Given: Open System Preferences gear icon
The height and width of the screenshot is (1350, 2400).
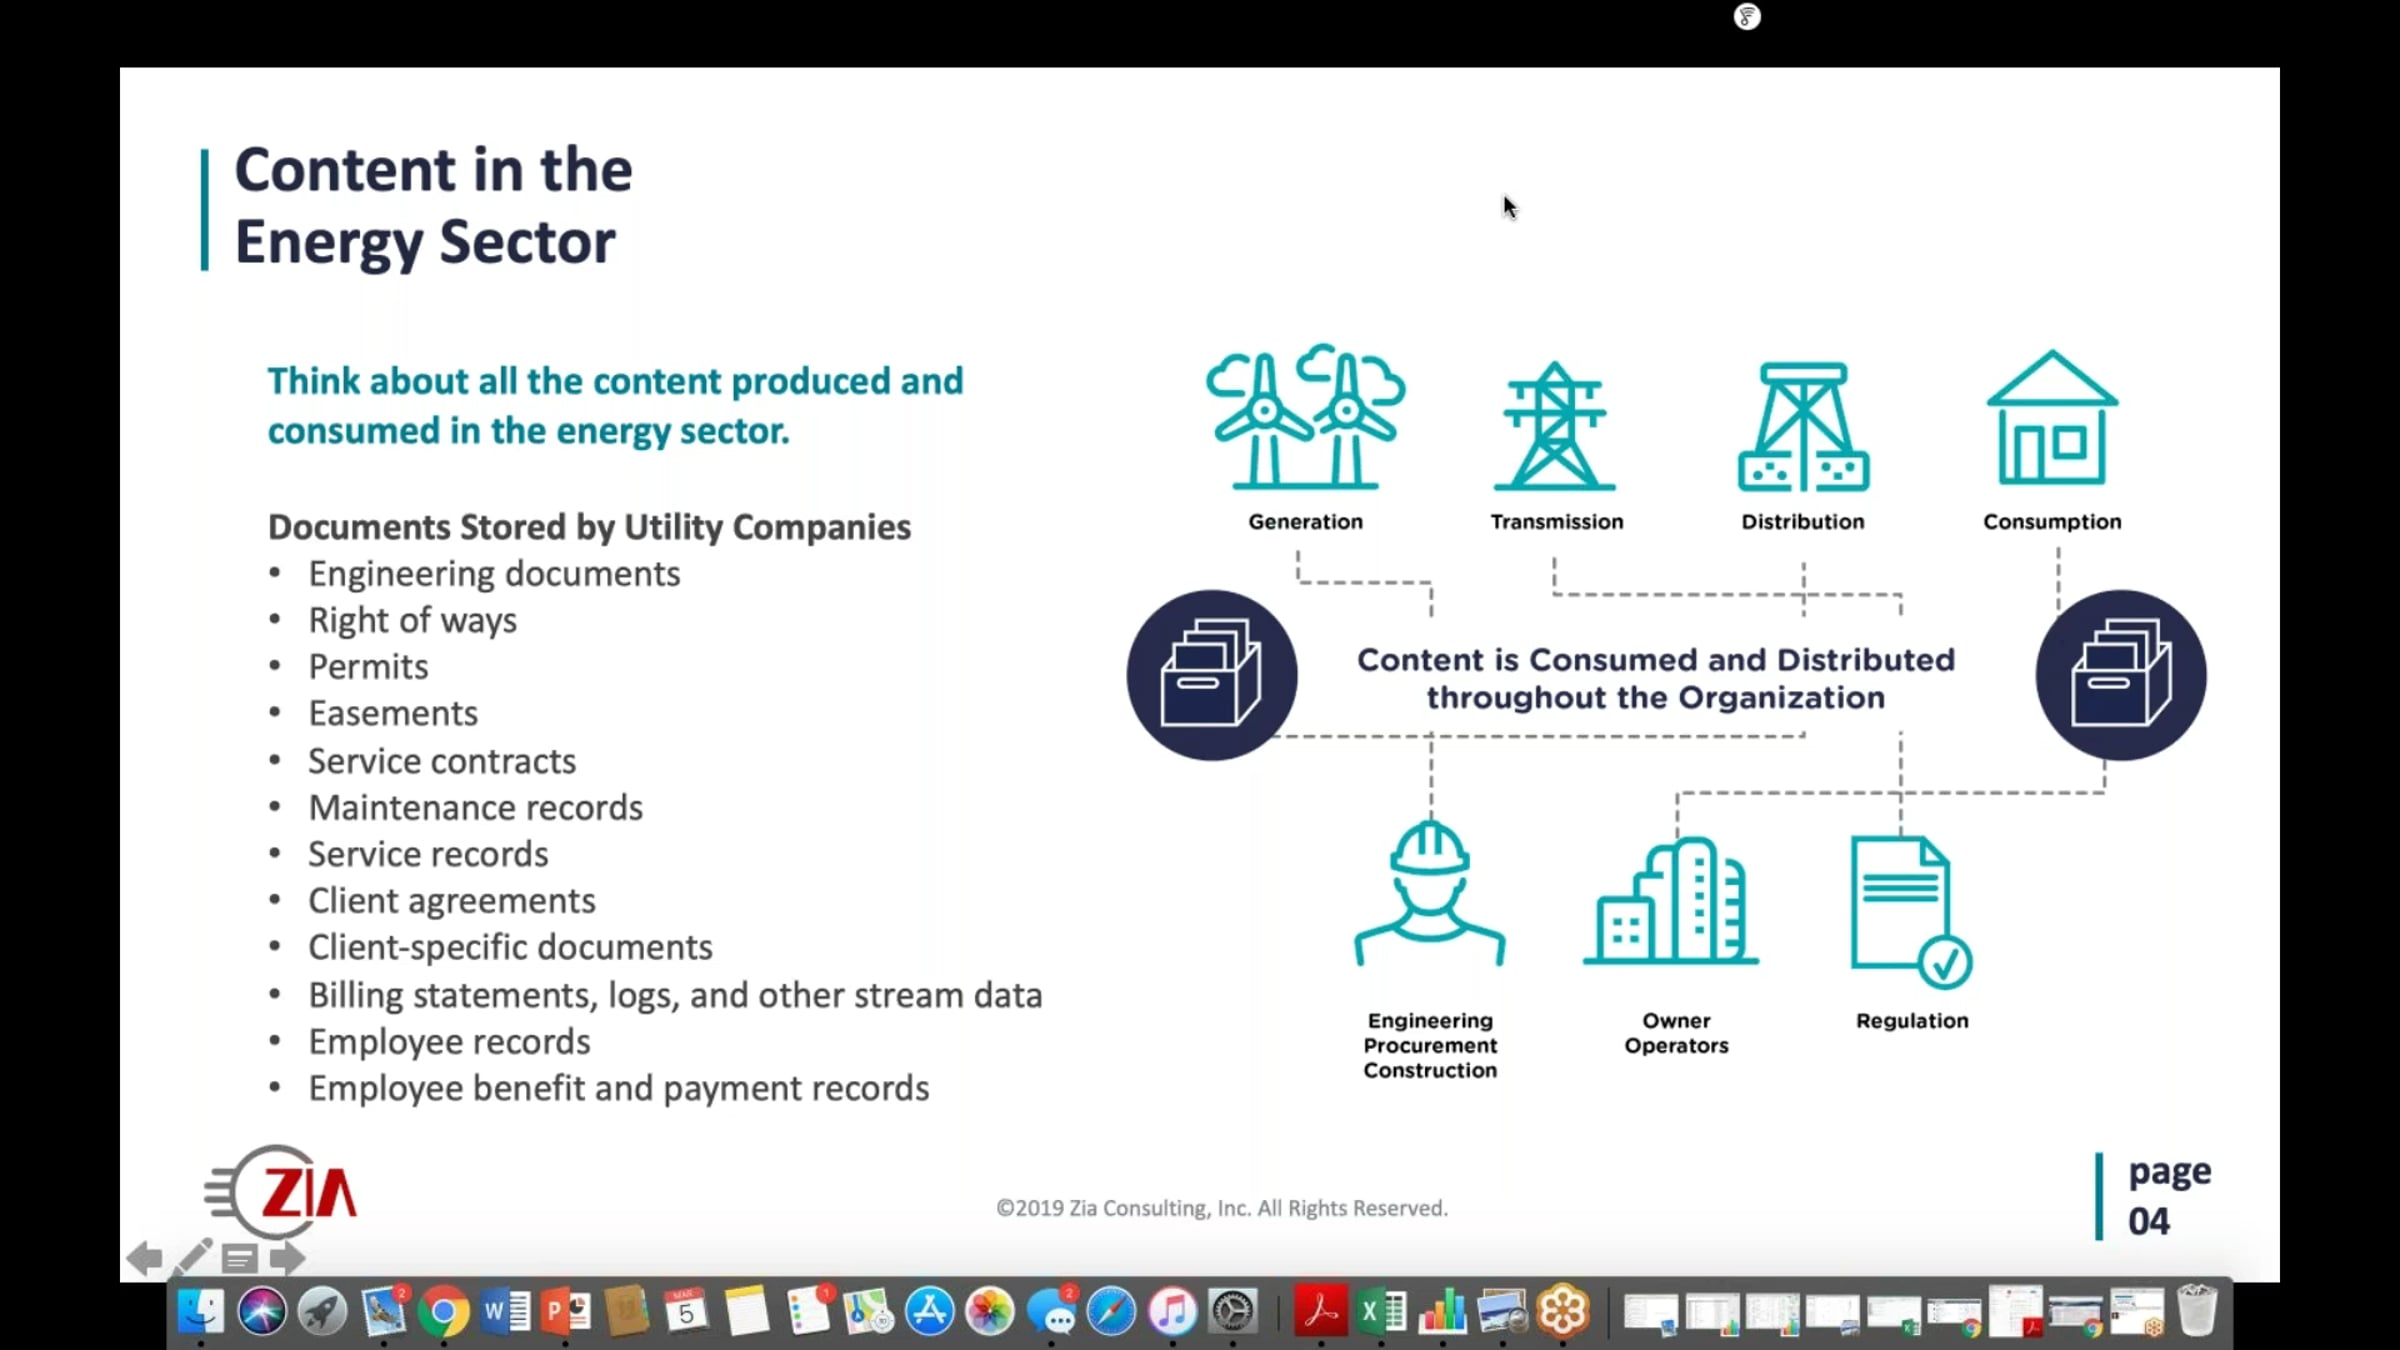Looking at the screenshot, I should pyautogui.click(x=1232, y=1312).
